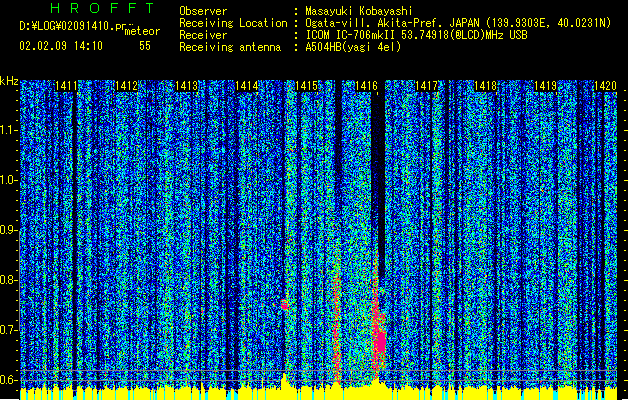The height and width of the screenshot is (400, 629).
Task: Click the 1412 time marker
Action: click(x=126, y=85)
